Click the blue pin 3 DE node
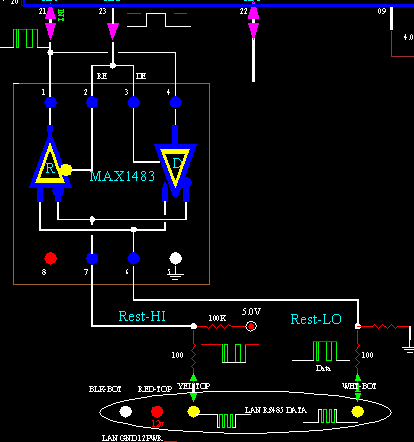The width and height of the screenshot is (414, 442). tap(134, 102)
